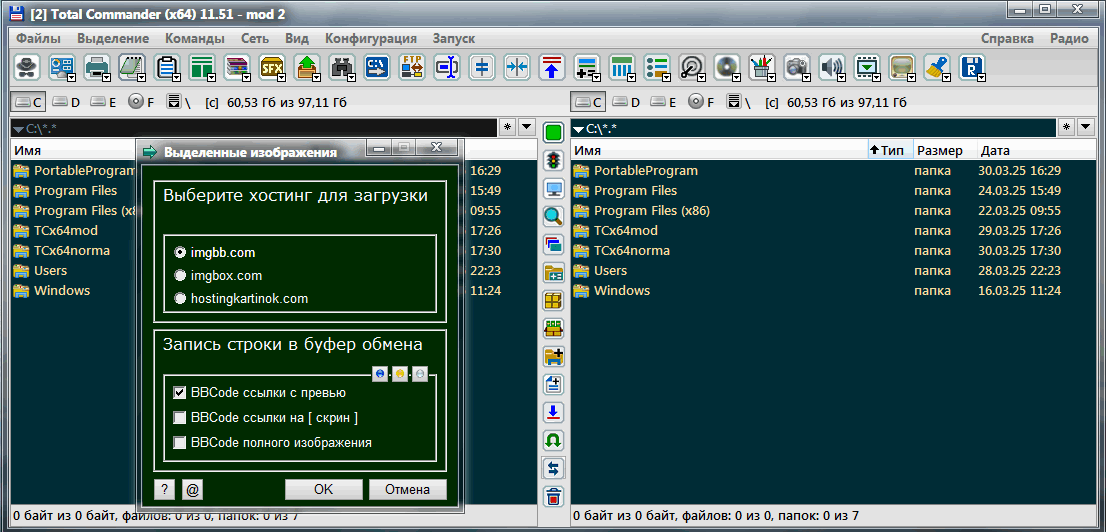Enable BBCode полного изображения checkbox
This screenshot has height=532, width=1106.
pyautogui.click(x=180, y=443)
